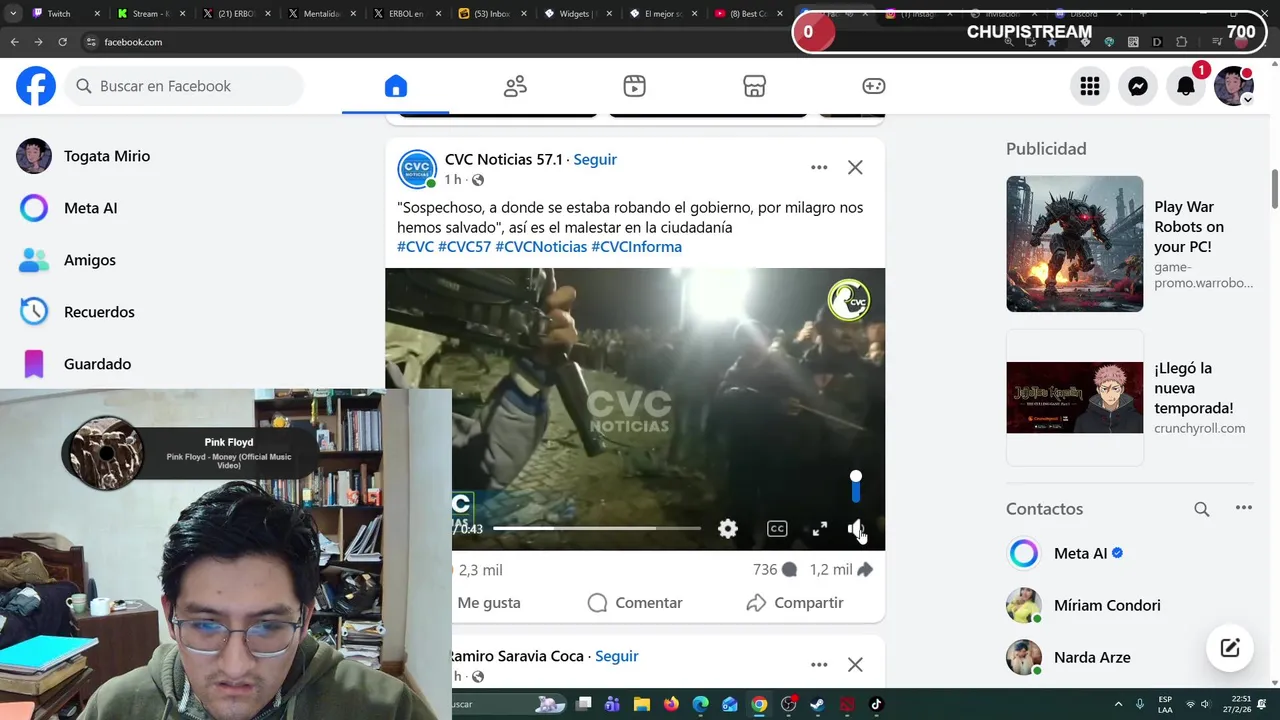The height and width of the screenshot is (720, 1280).
Task: Open the #CVC57 hashtag
Action: tap(464, 247)
